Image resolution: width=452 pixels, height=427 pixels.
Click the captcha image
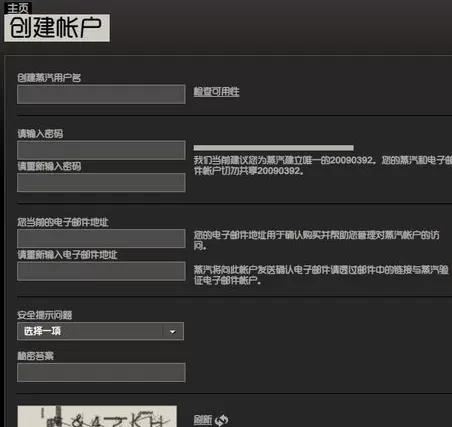(x=97, y=416)
